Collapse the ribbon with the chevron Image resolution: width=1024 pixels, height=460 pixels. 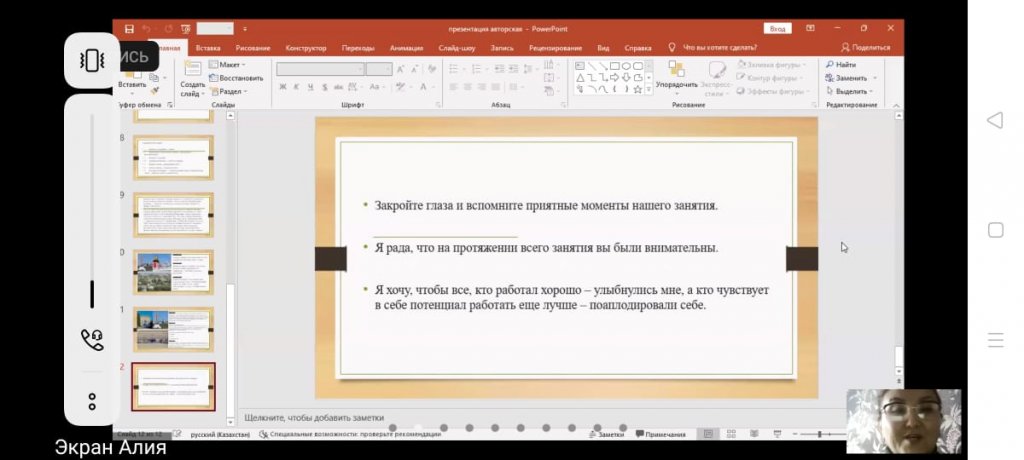896,105
